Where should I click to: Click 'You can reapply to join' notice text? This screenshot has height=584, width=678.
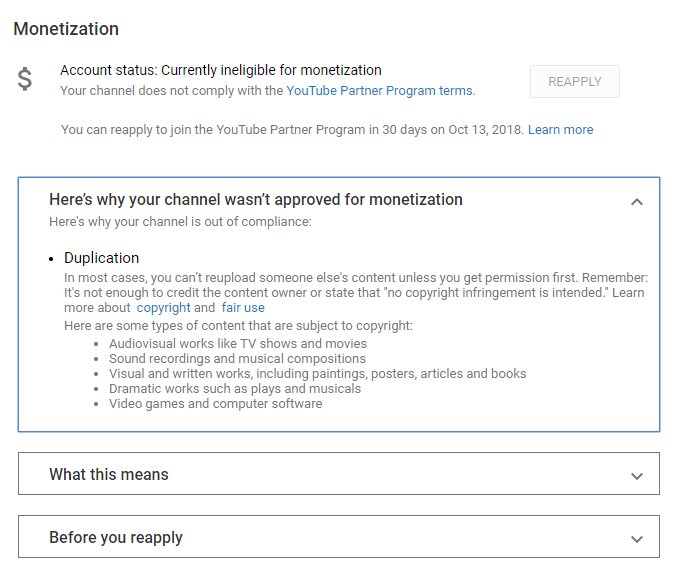pyautogui.click(x=292, y=130)
